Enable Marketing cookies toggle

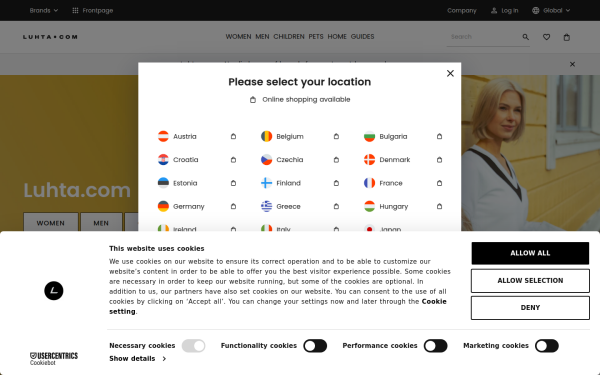(x=547, y=346)
